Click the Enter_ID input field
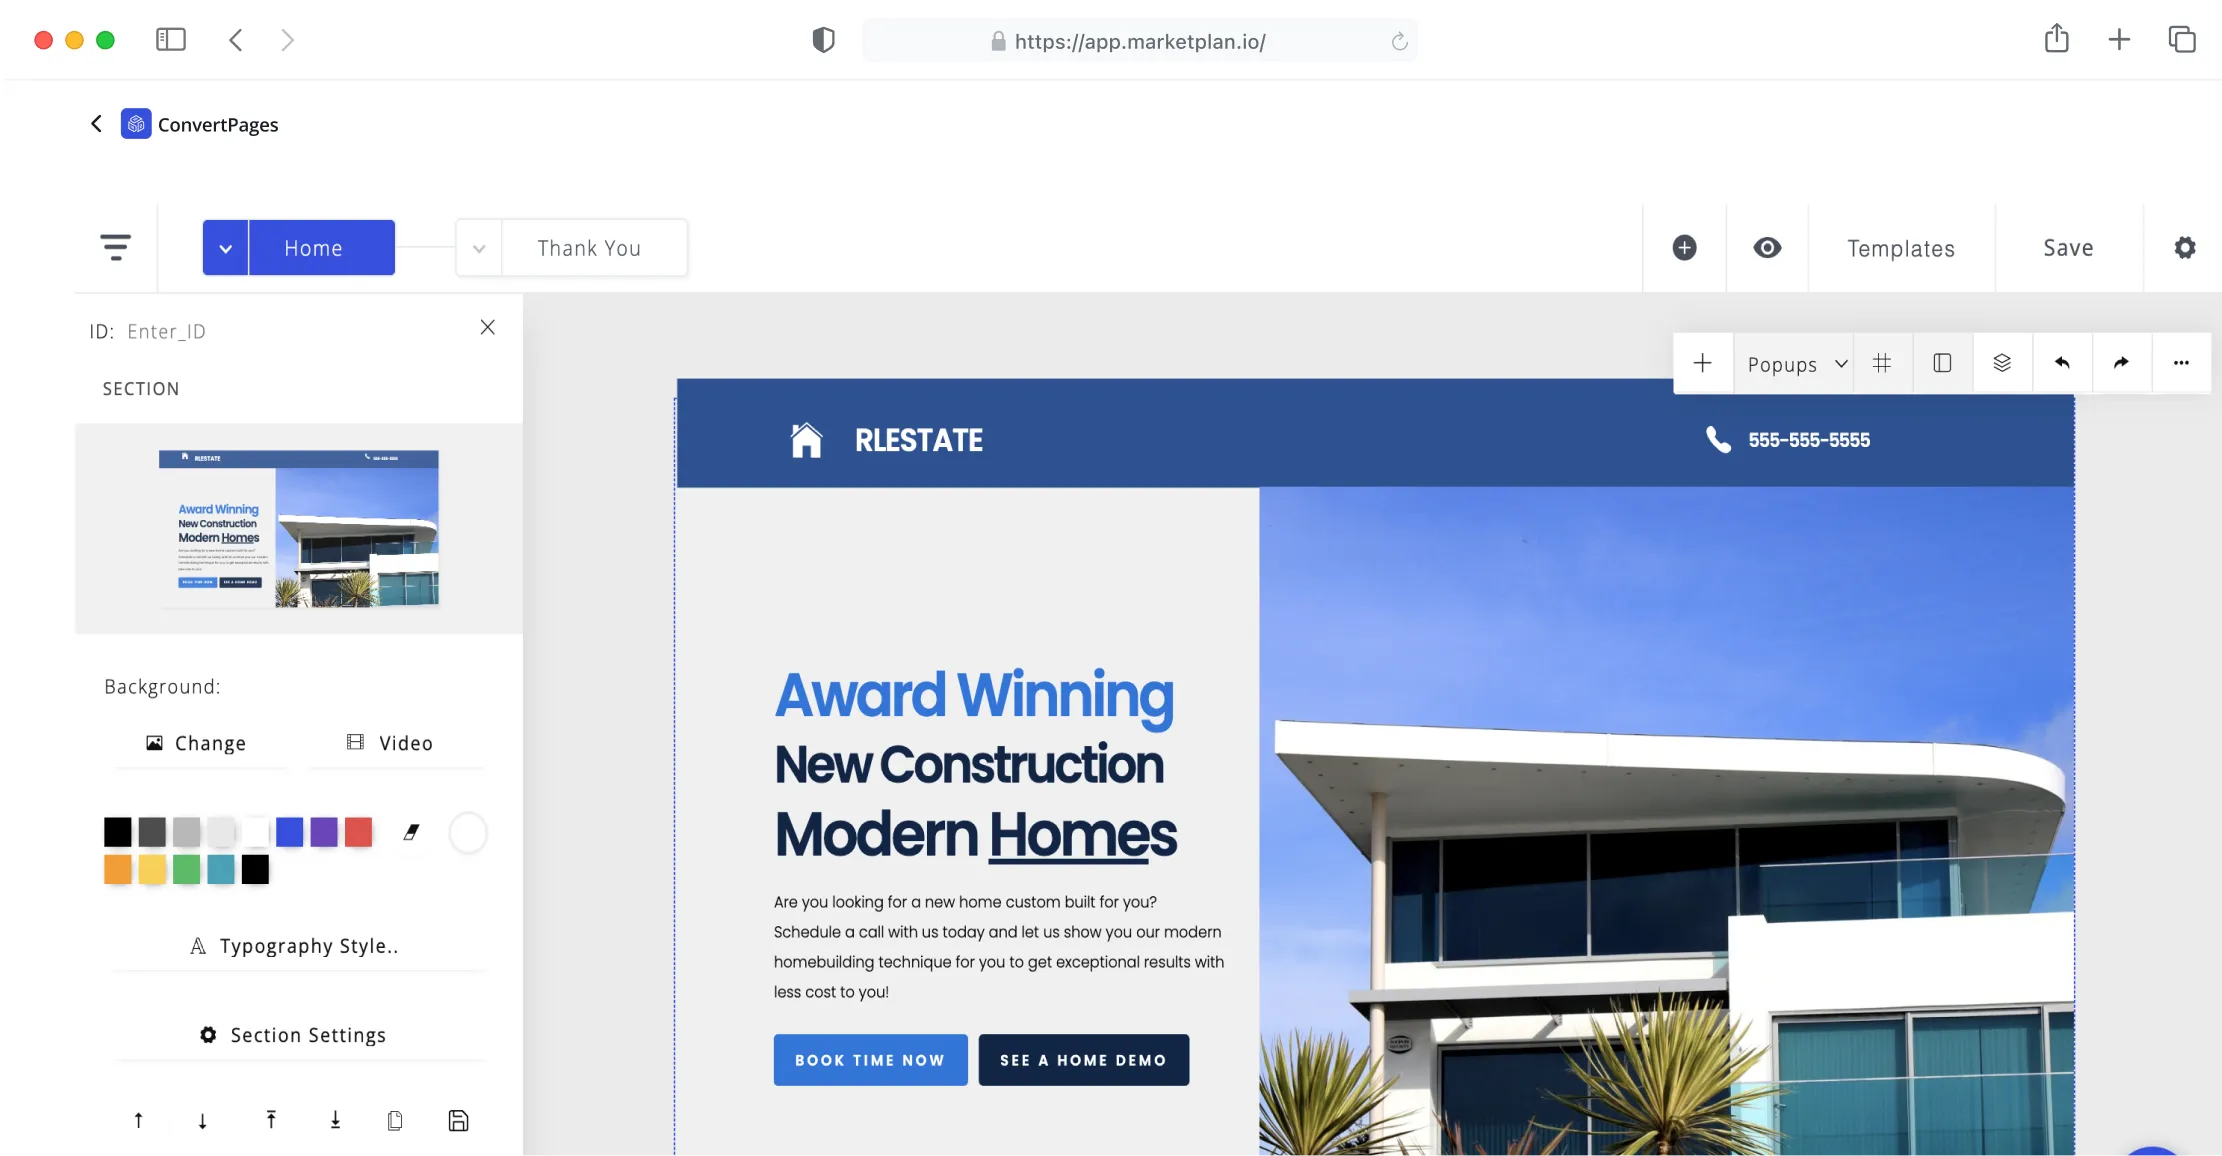The height and width of the screenshot is (1156, 2222). pos(167,332)
